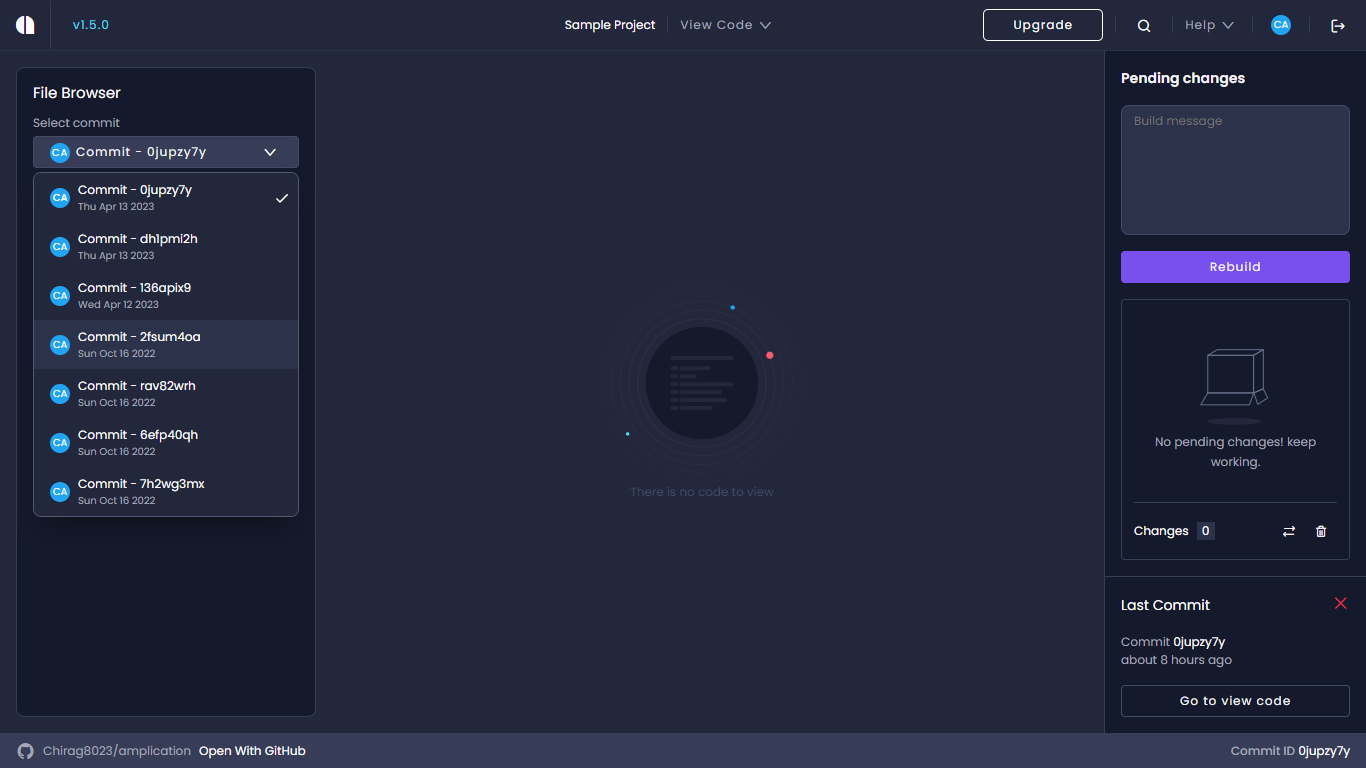This screenshot has width=1366, height=768.
Task: Open the search icon in top bar
Action: pyautogui.click(x=1143, y=24)
